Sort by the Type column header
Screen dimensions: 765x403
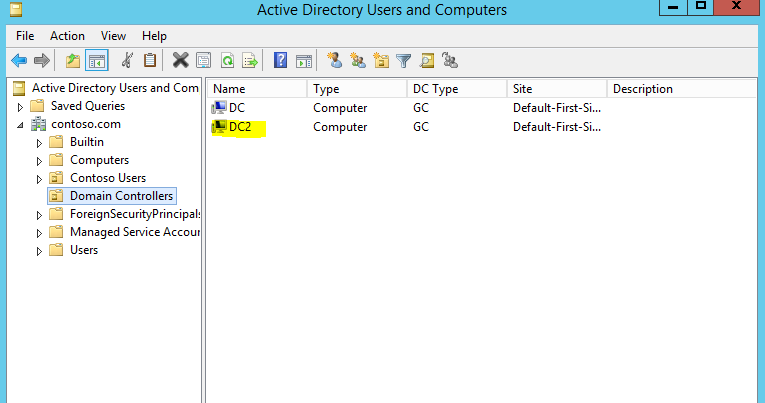357,89
